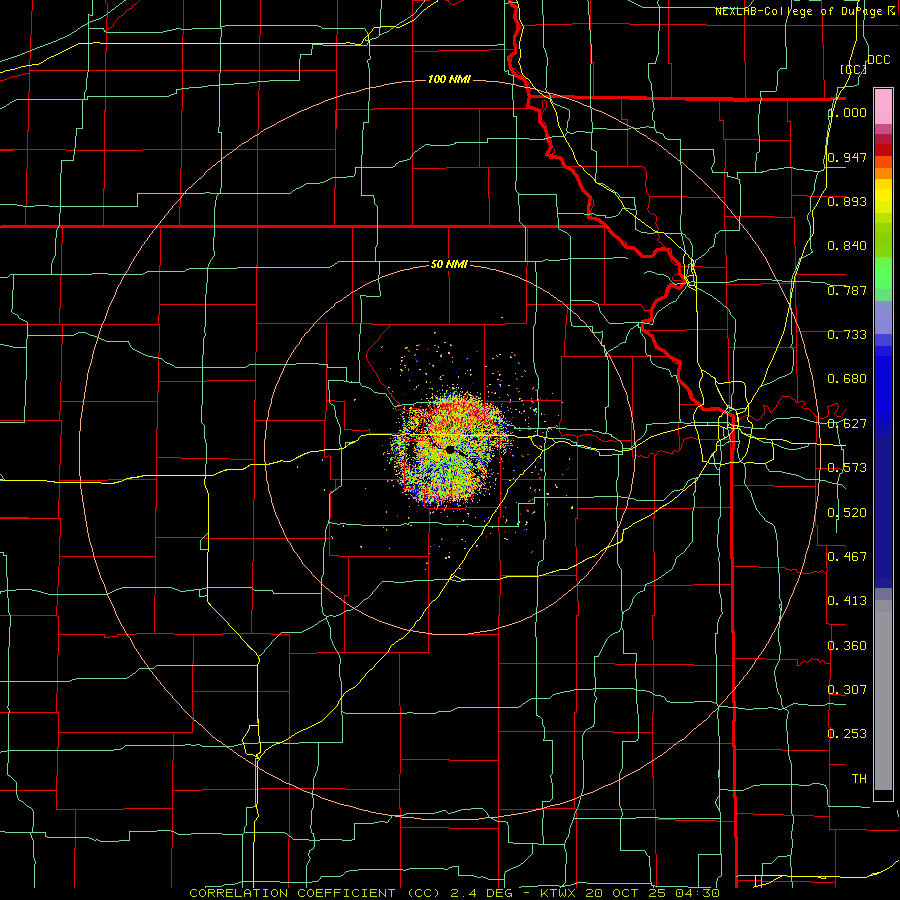Pick the bright green segment of color scale
Viewport: 900px width, 900px height.
click(883, 273)
